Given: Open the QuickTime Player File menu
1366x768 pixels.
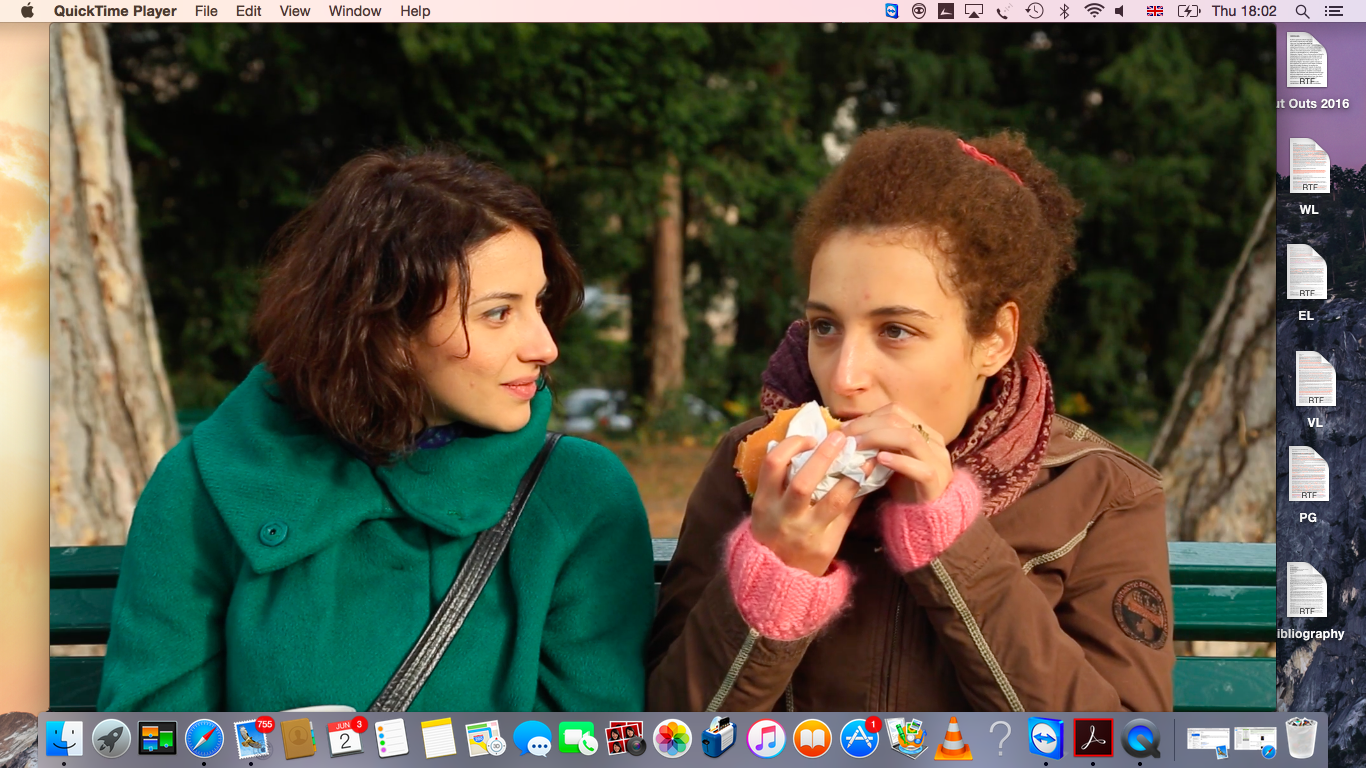Looking at the screenshot, I should [x=206, y=11].
